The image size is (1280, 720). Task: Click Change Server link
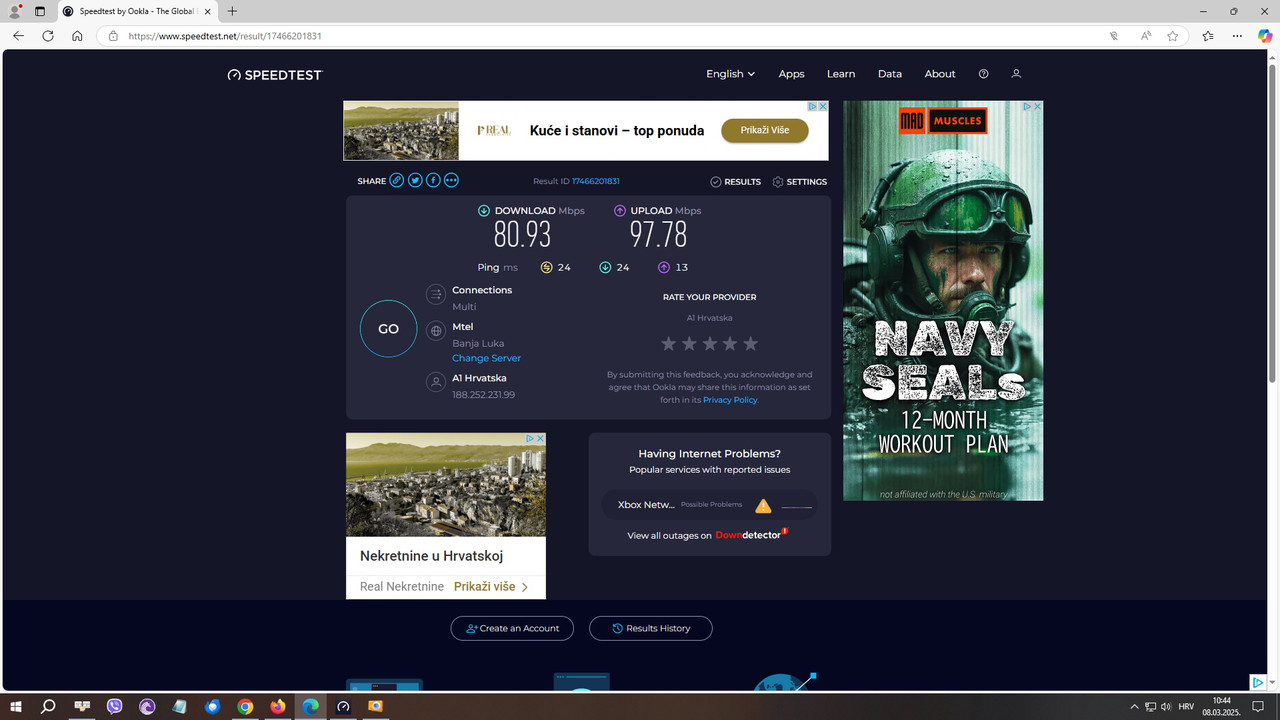click(486, 358)
